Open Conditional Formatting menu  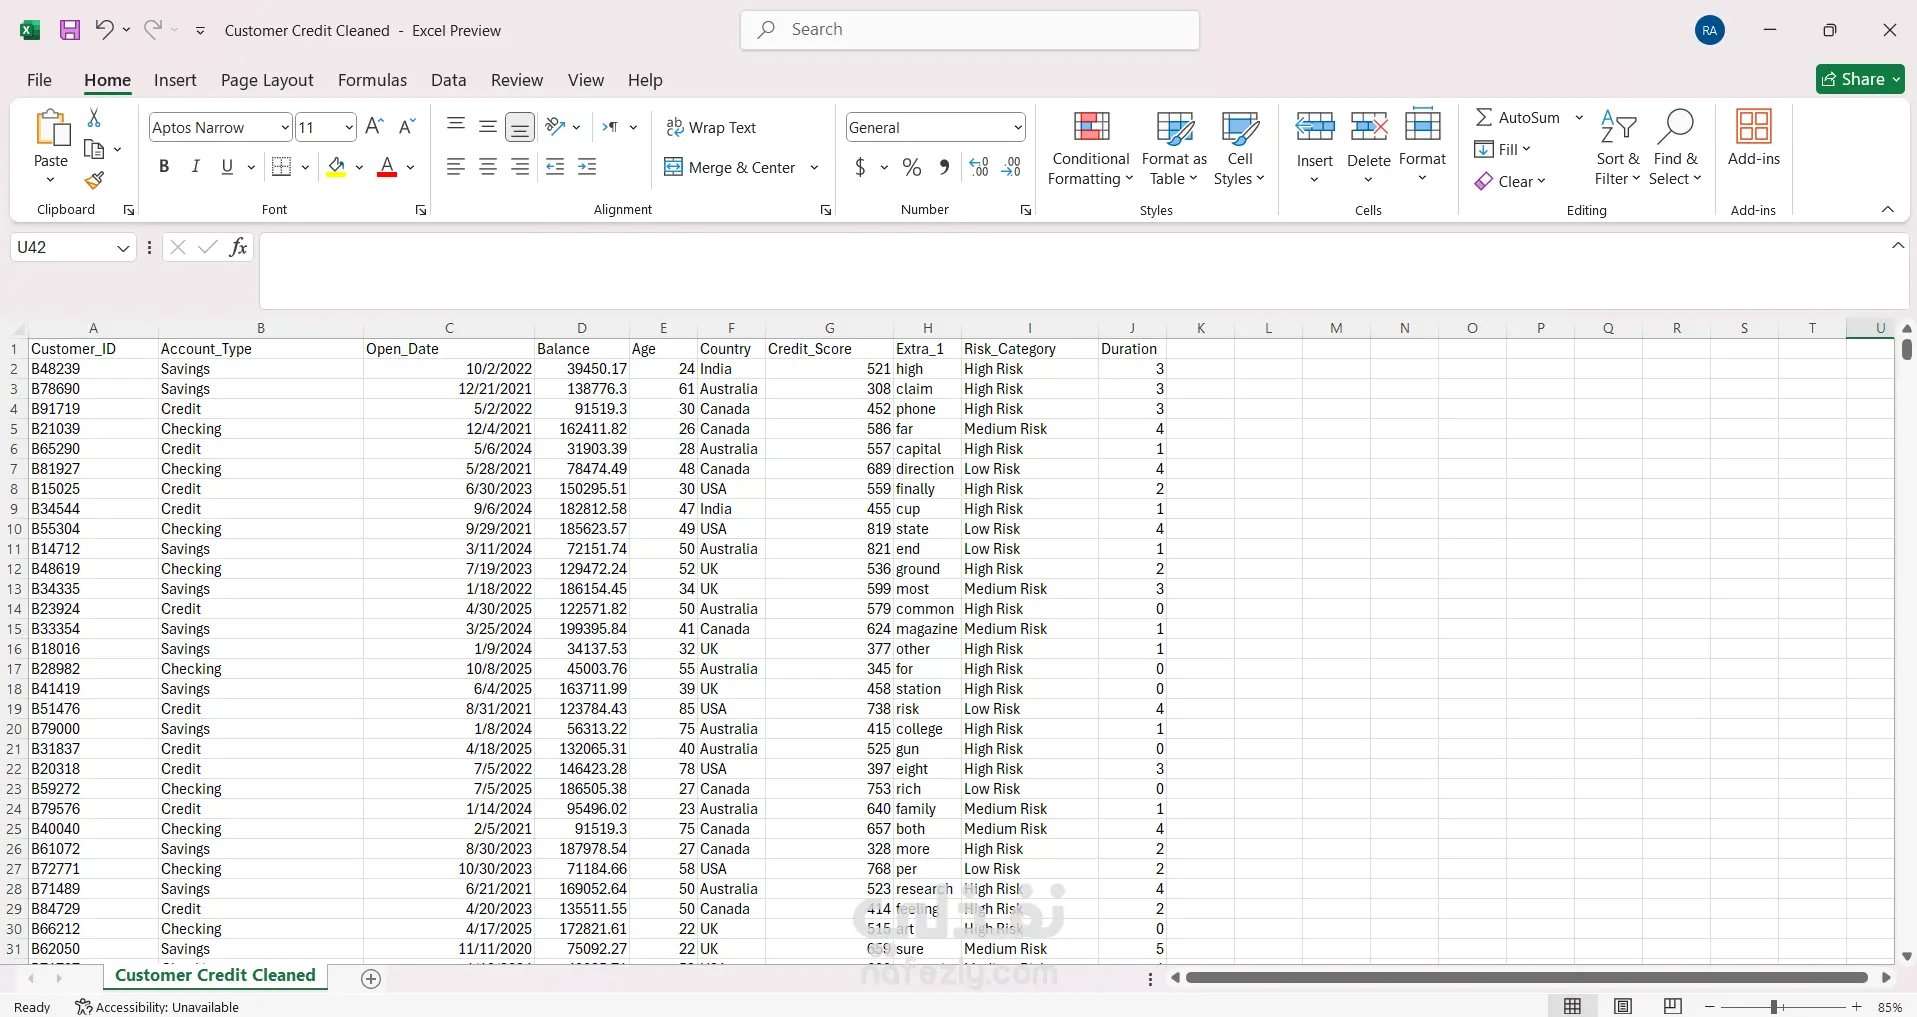(1091, 148)
